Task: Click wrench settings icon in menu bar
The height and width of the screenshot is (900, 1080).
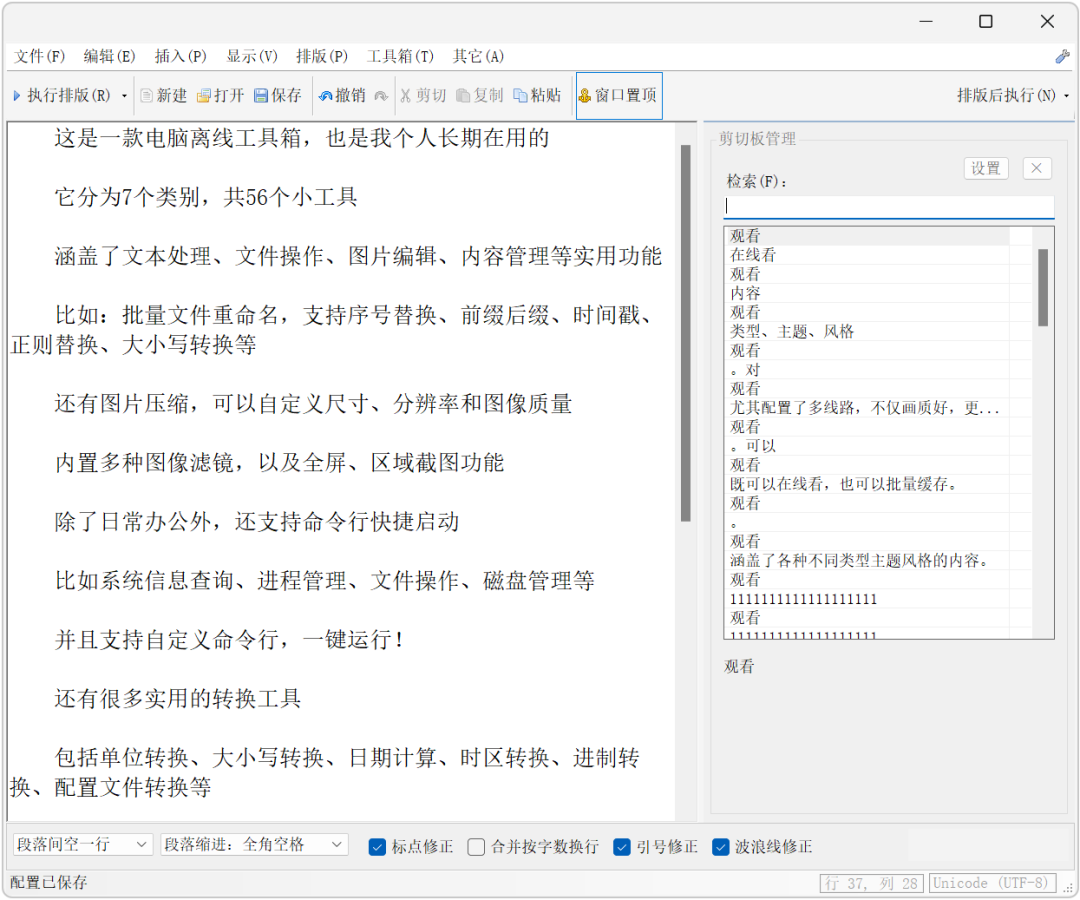Action: [1062, 56]
